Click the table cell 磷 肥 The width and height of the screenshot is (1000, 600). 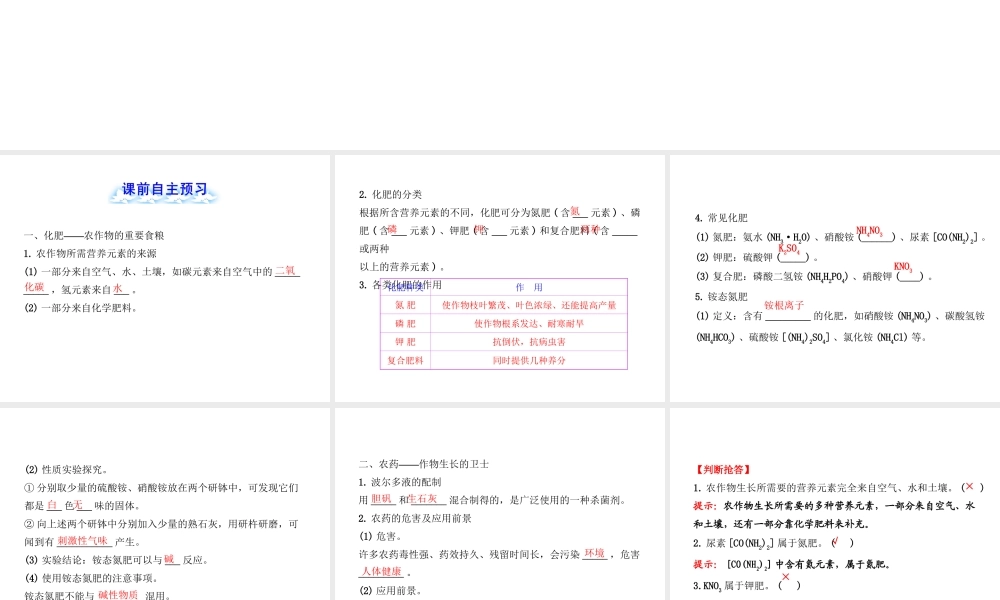(406, 324)
